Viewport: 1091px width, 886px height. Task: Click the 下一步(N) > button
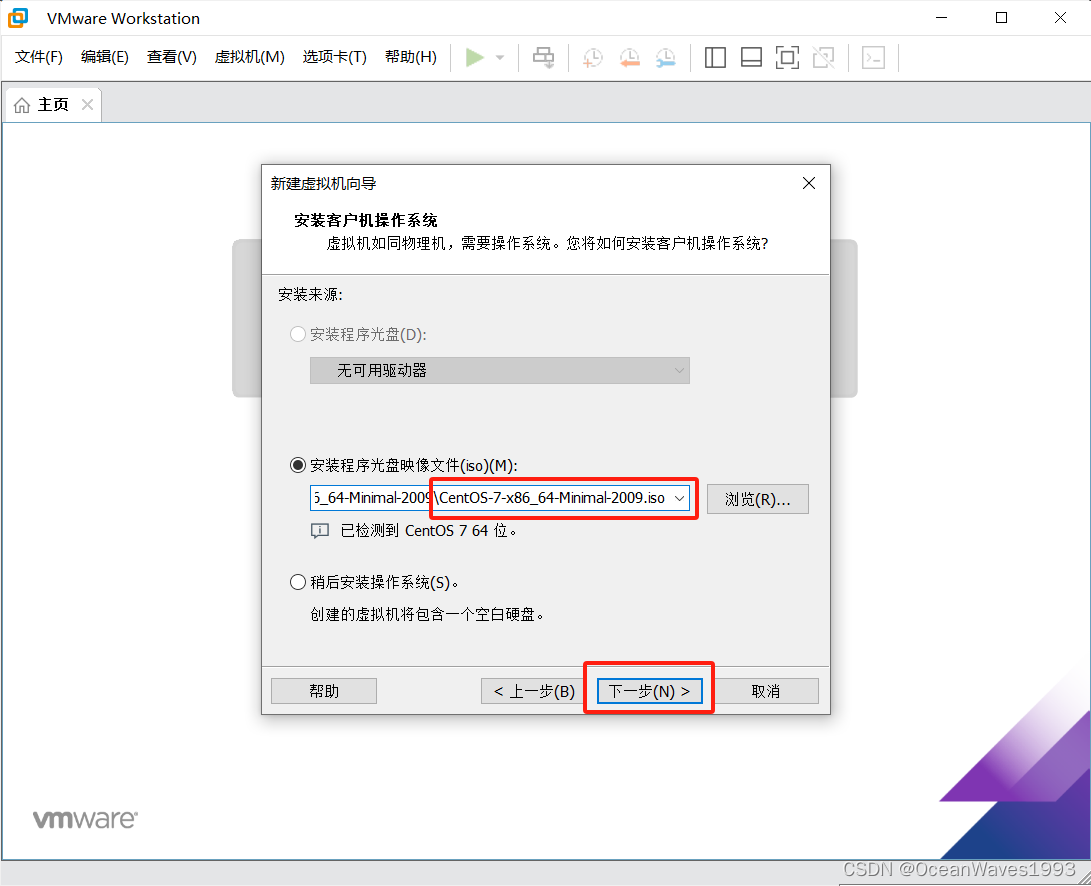649,691
